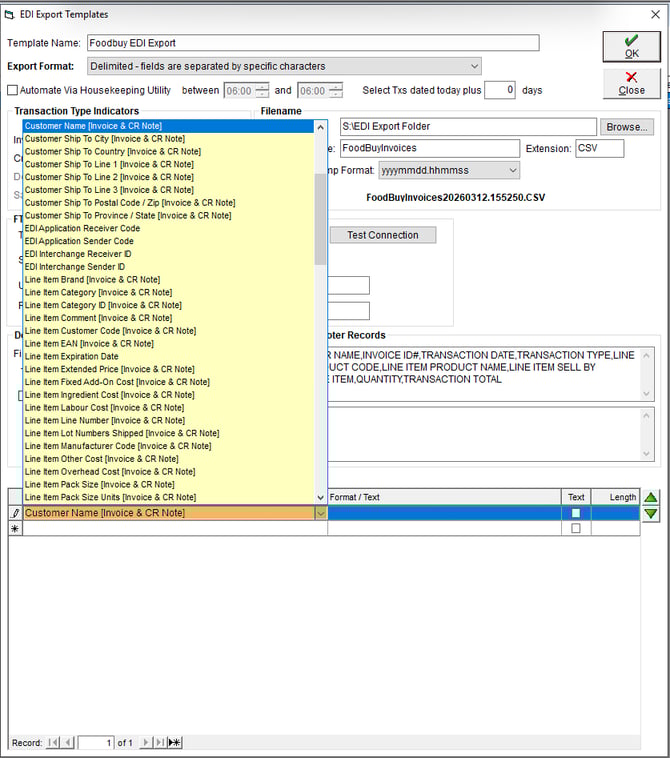Viewport: 670px width, 758px height.
Task: Open the timestamp format yyyymmdd.hhmmss dropdown
Action: 512,170
